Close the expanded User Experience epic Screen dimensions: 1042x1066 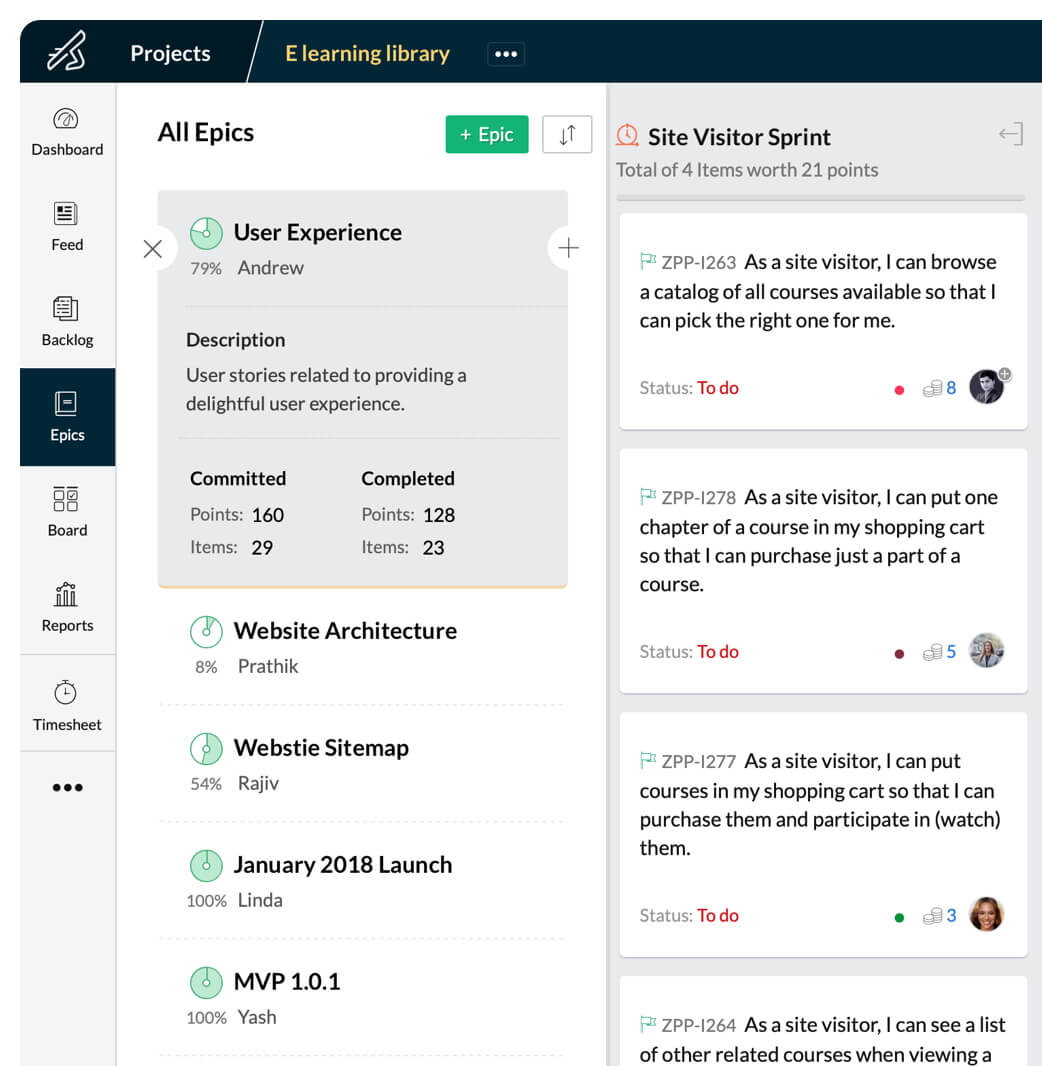click(153, 248)
